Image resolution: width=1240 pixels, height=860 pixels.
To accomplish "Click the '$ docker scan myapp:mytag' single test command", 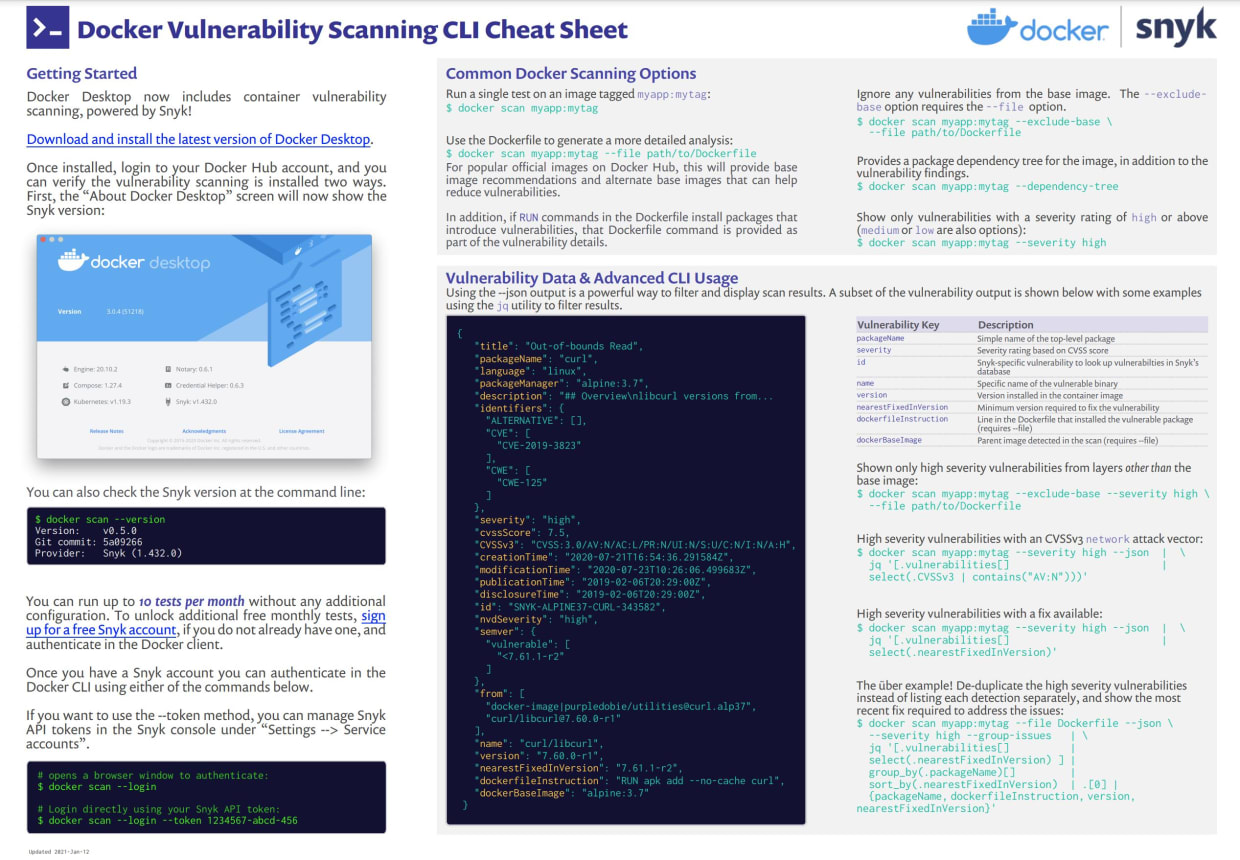I will coord(522,108).
